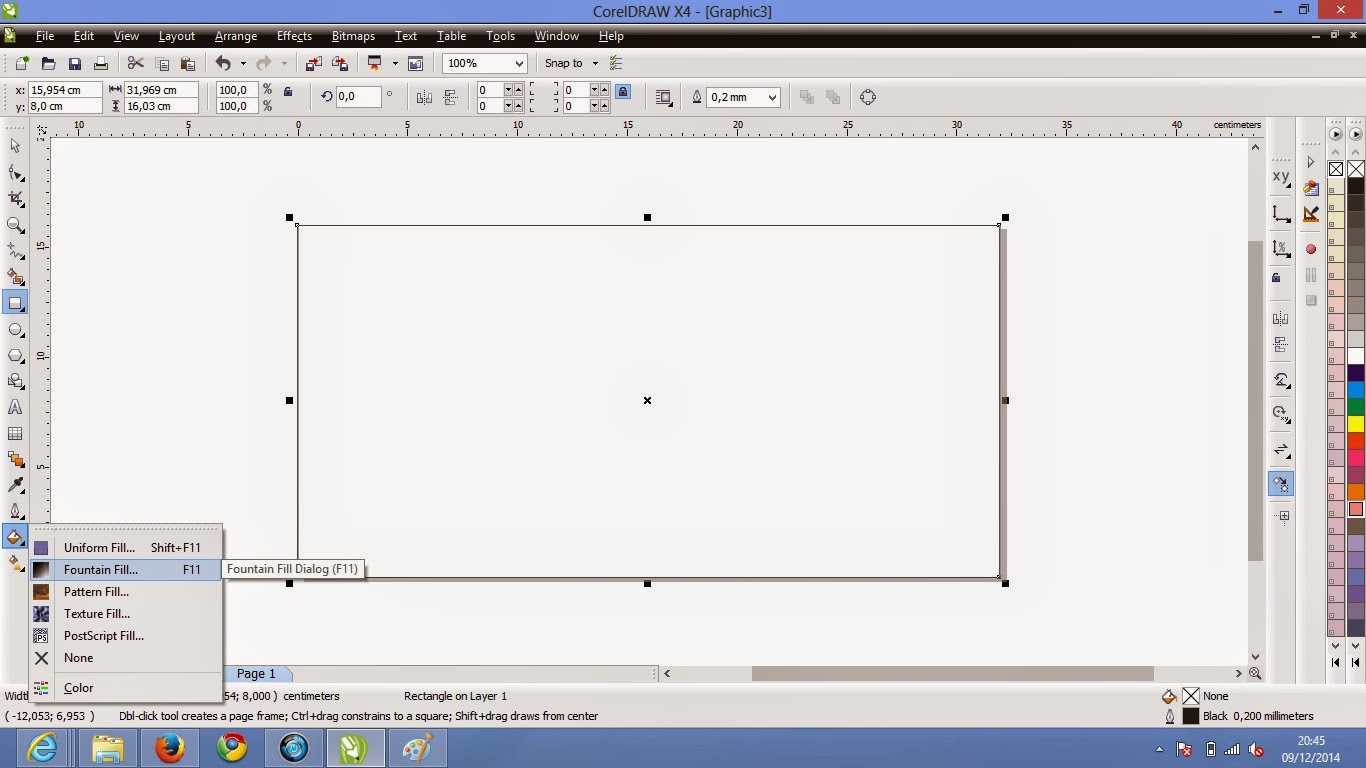
Task: Expand the undo history arrow
Action: pos(243,63)
